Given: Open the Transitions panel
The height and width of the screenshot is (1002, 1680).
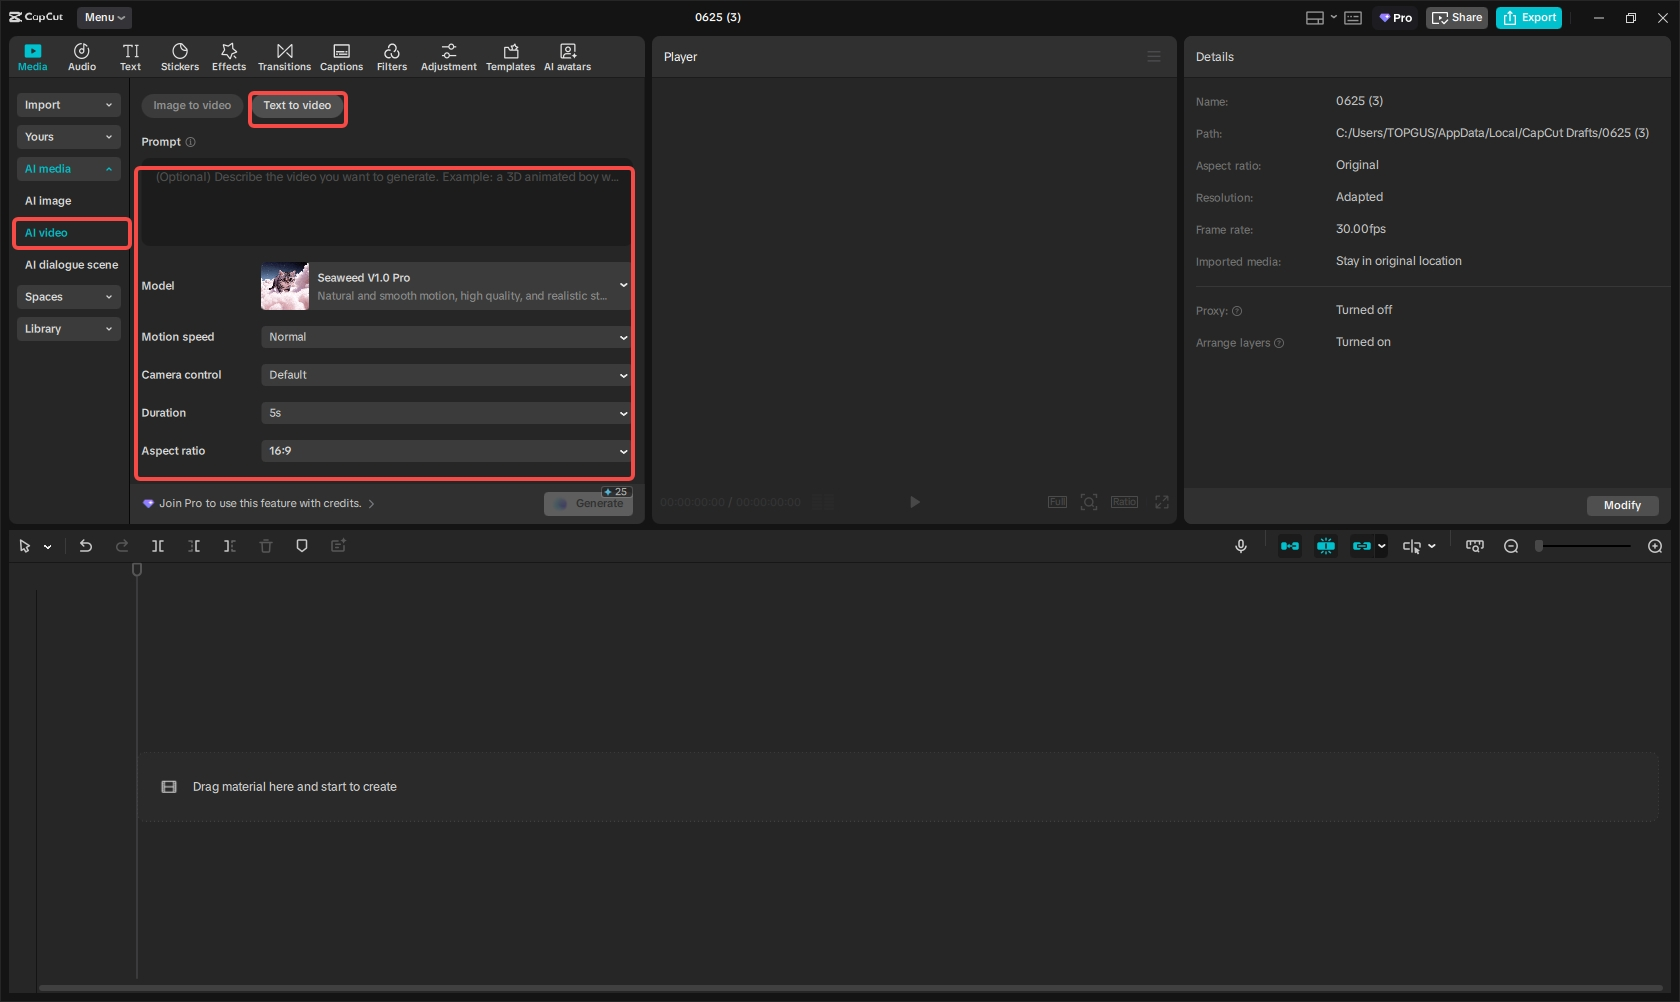Looking at the screenshot, I should tap(285, 56).
